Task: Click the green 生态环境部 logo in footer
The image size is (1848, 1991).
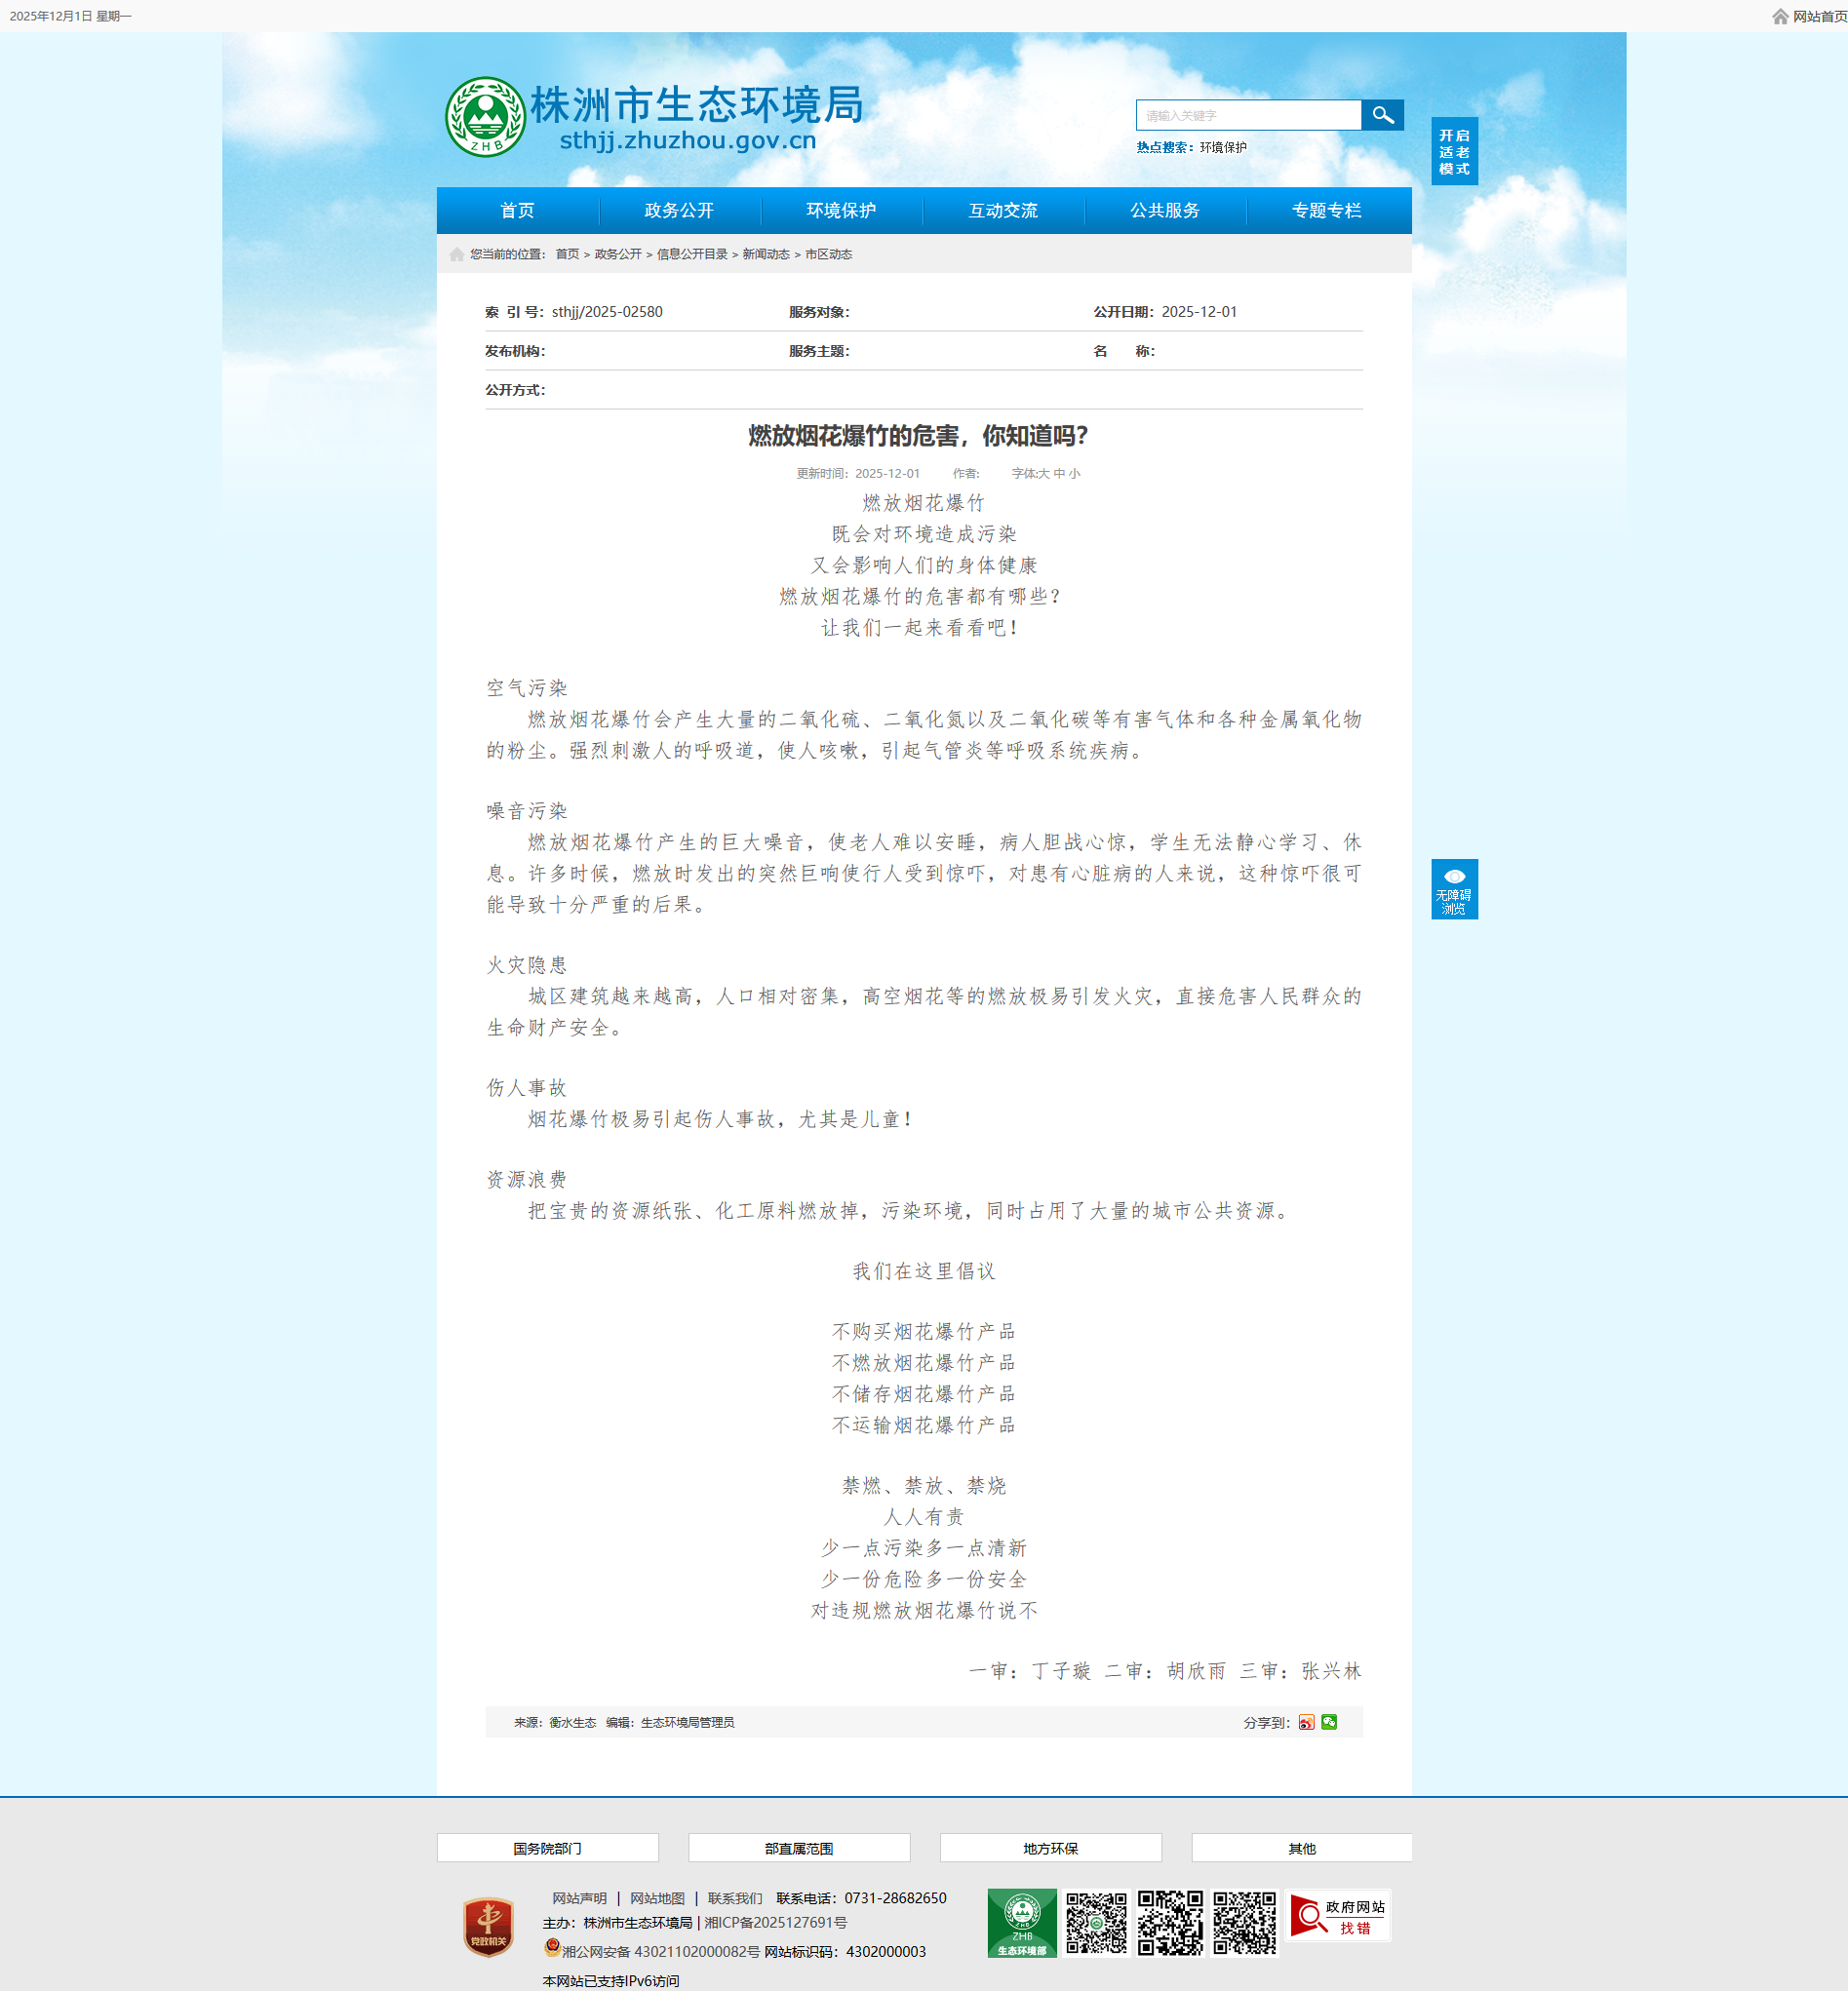Action: click(1021, 1922)
